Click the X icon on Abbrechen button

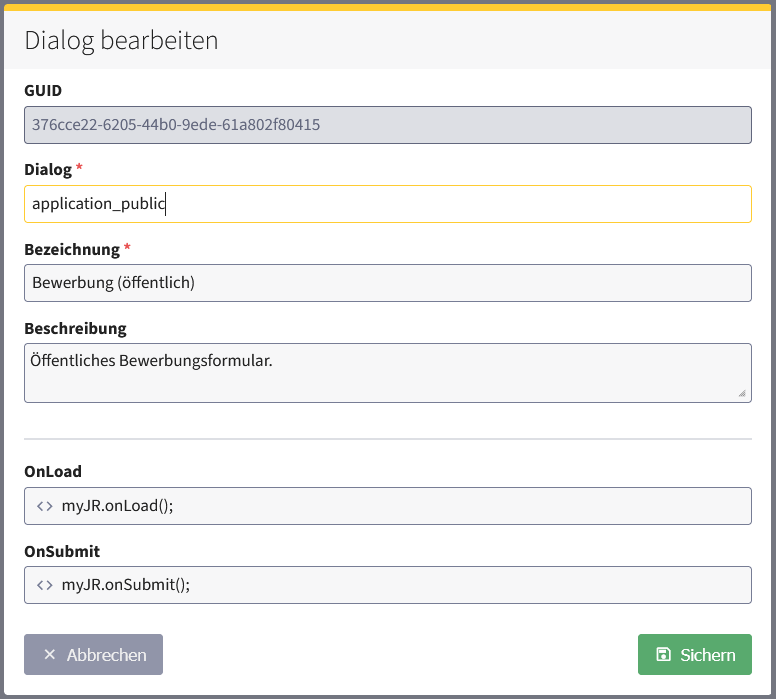pyautogui.click(x=50, y=655)
